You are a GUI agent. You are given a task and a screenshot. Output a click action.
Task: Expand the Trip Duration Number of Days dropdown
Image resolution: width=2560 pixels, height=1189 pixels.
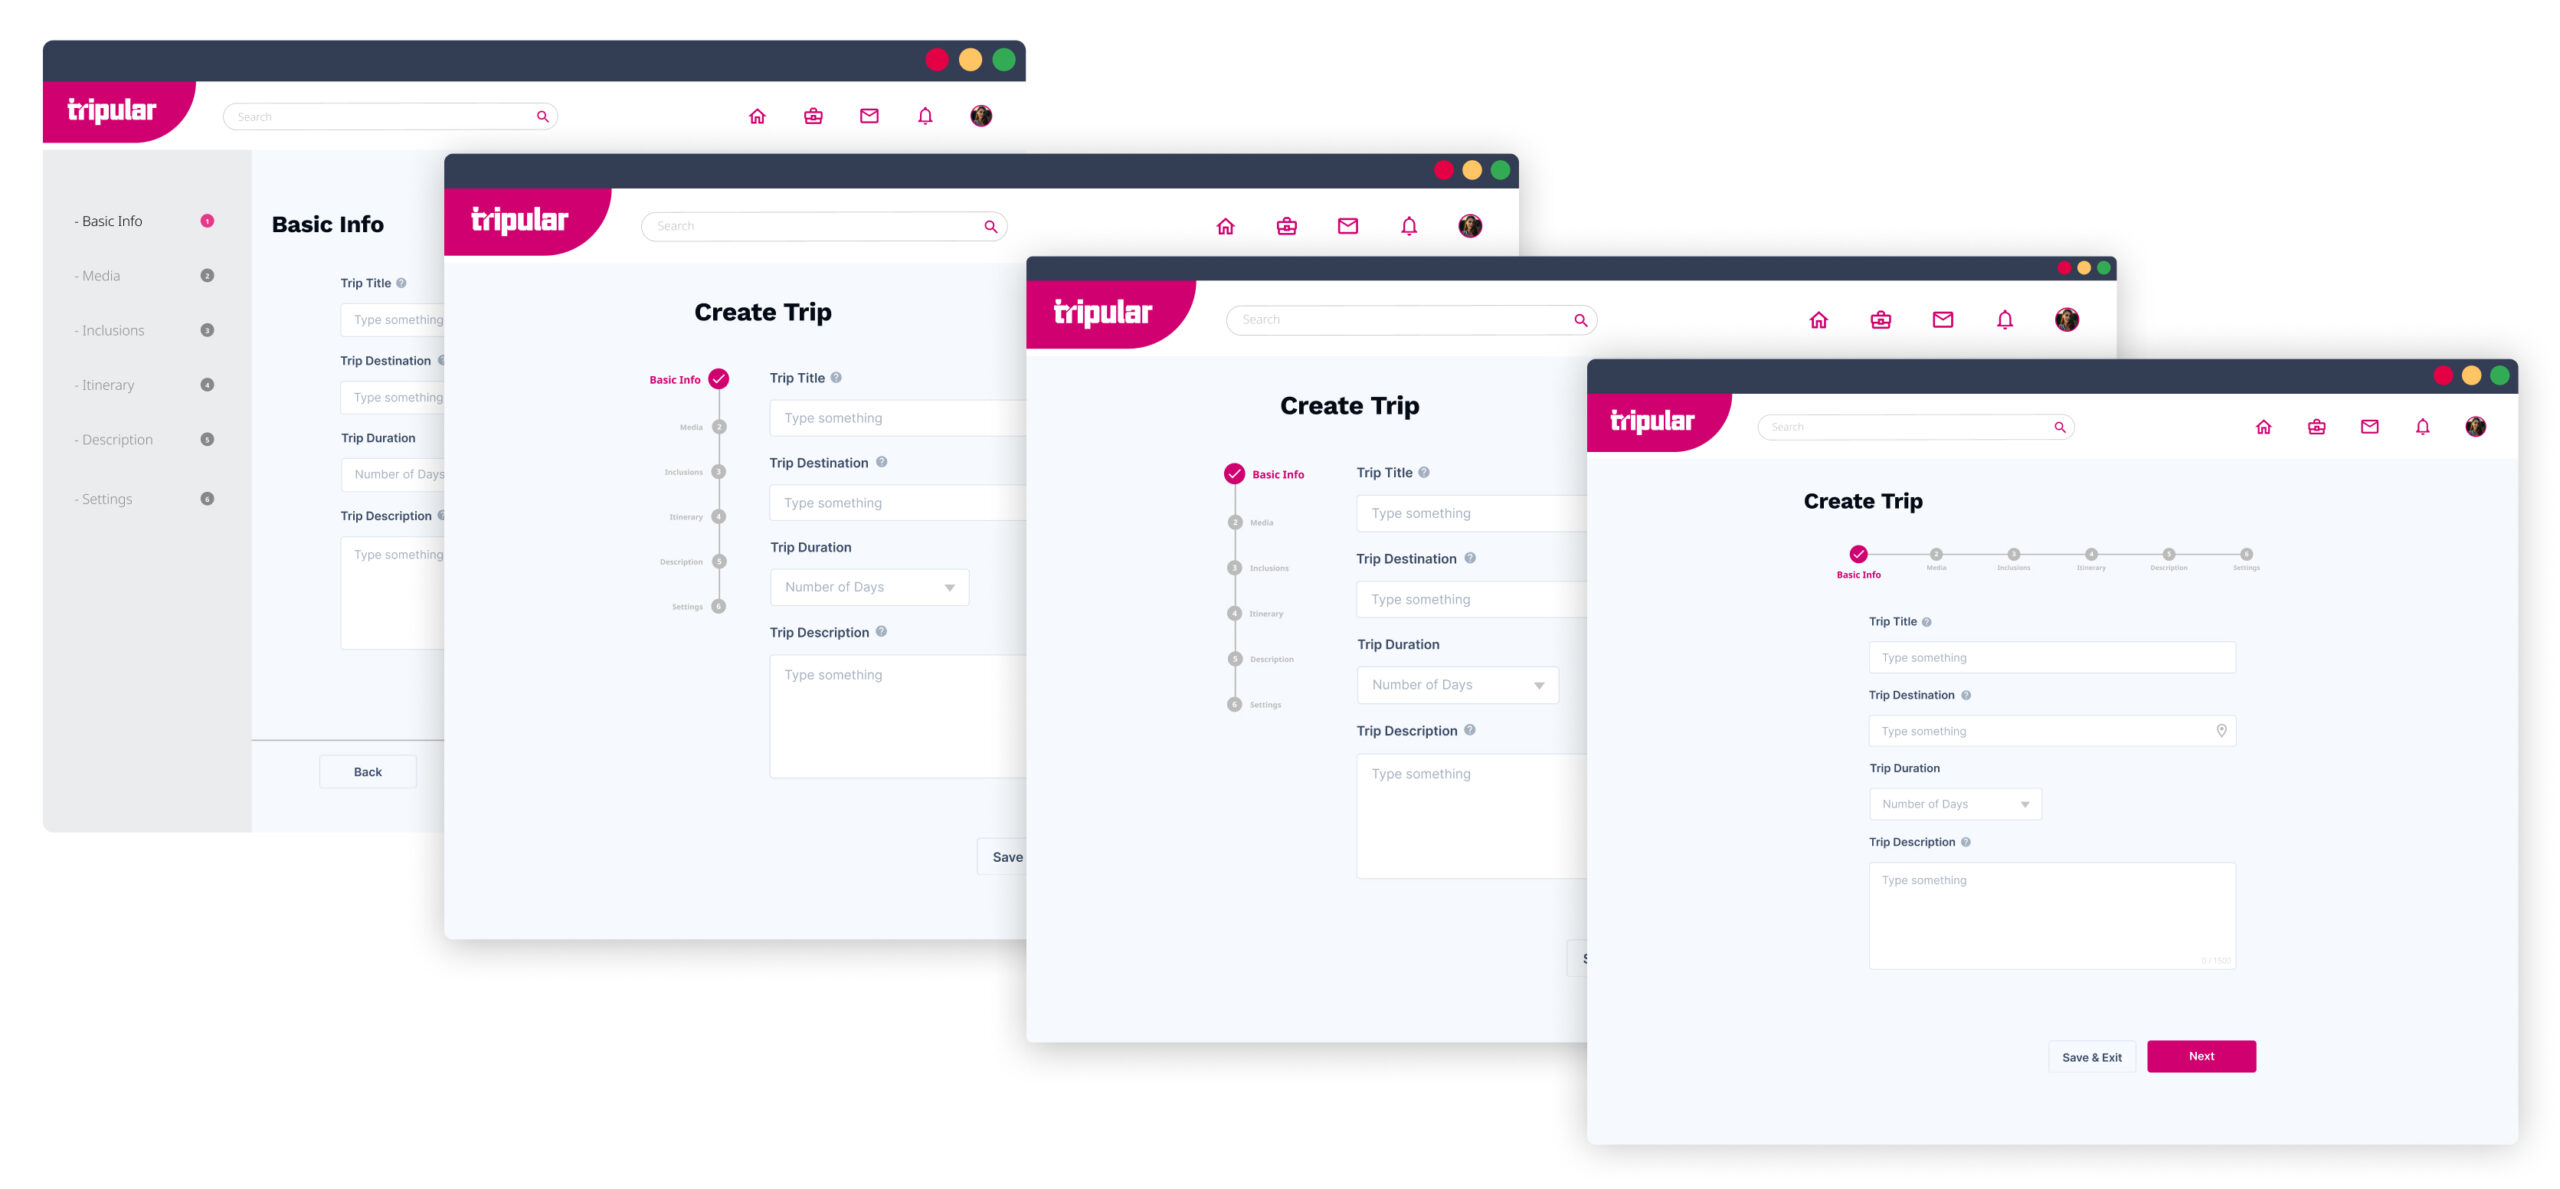tap(2031, 802)
